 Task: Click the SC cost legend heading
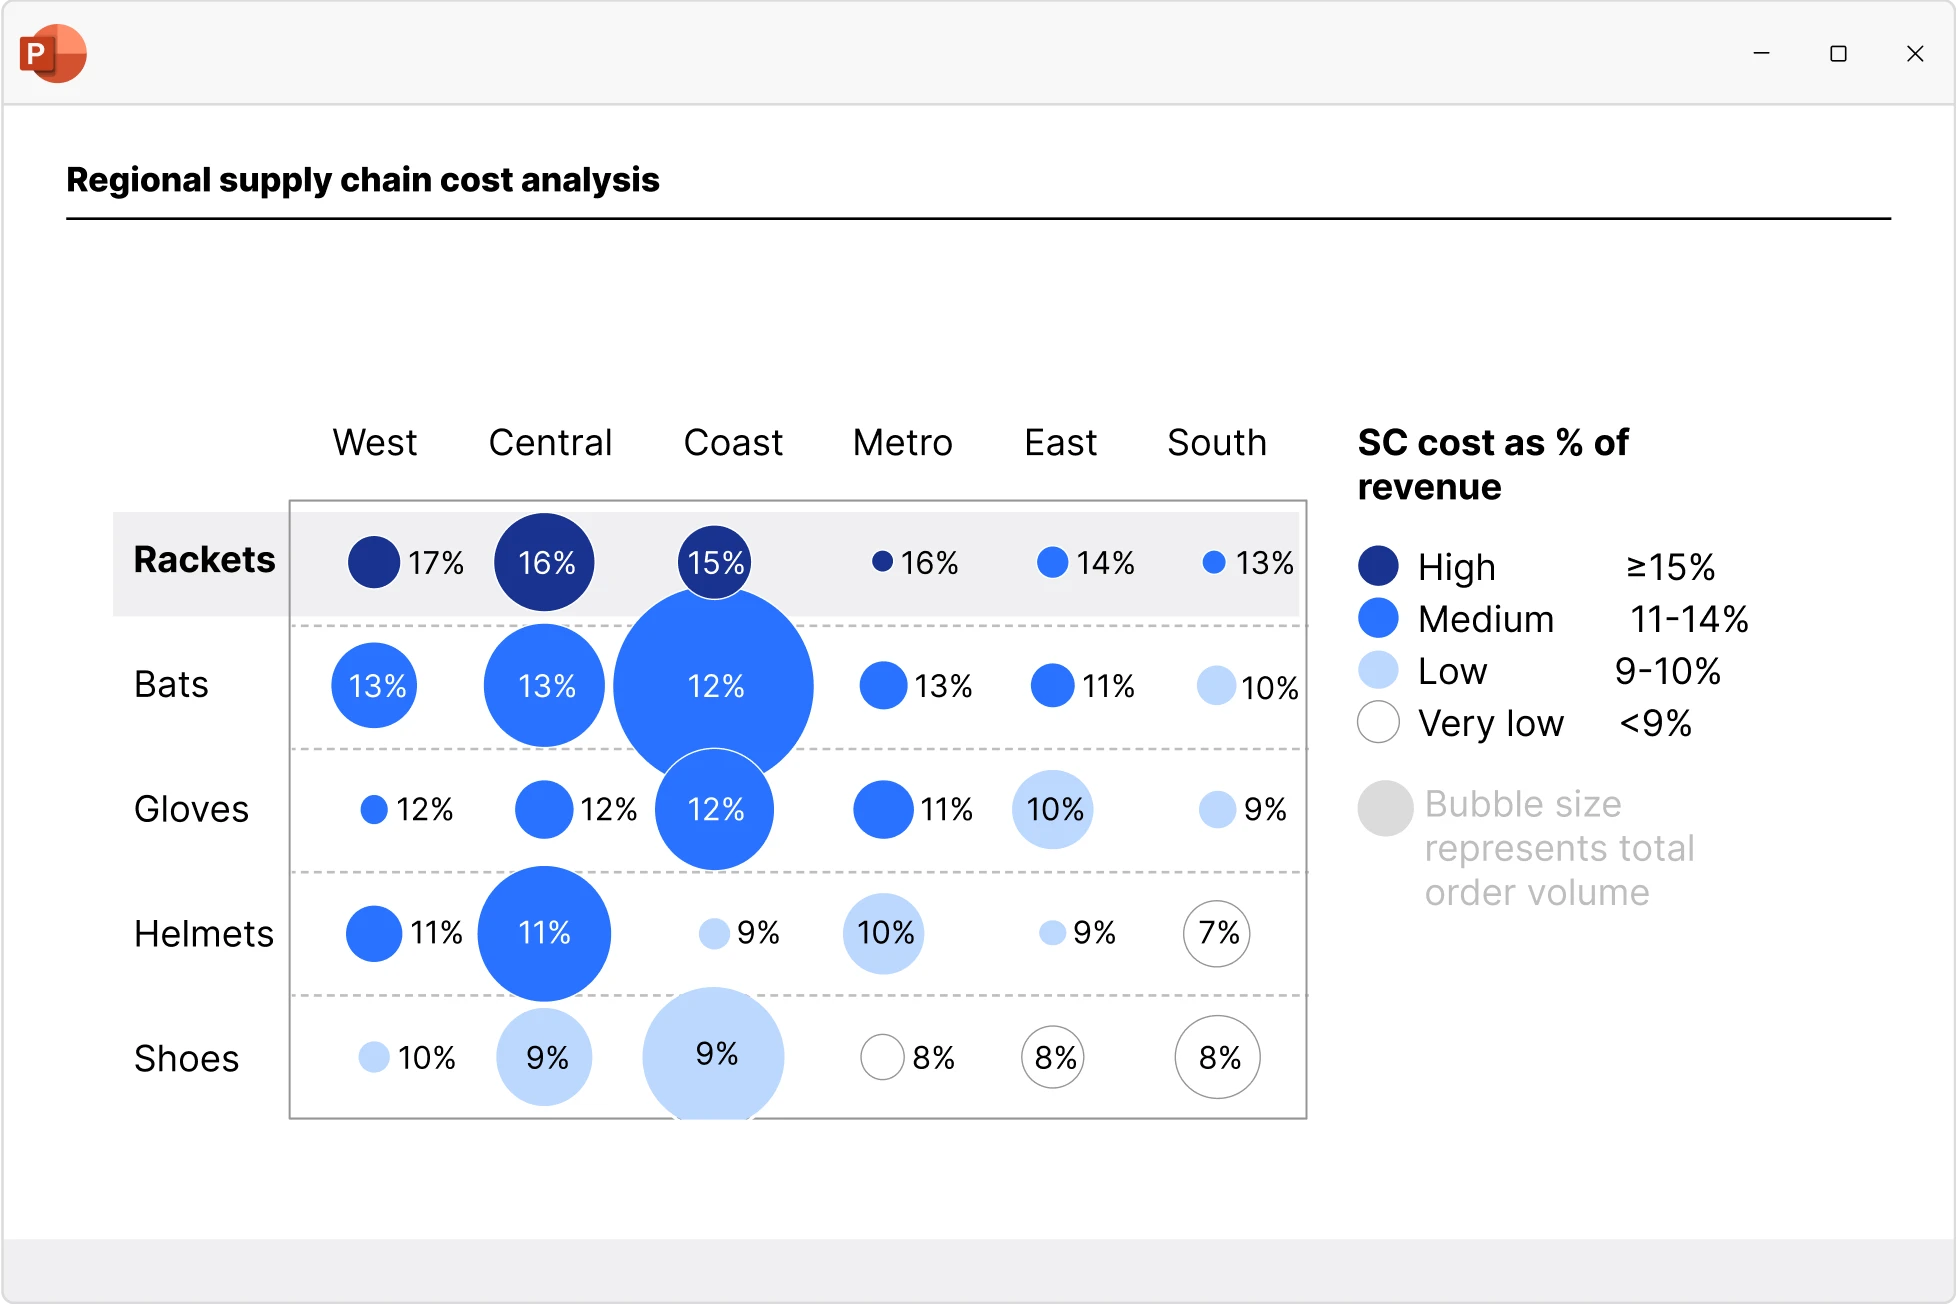[x=1492, y=464]
